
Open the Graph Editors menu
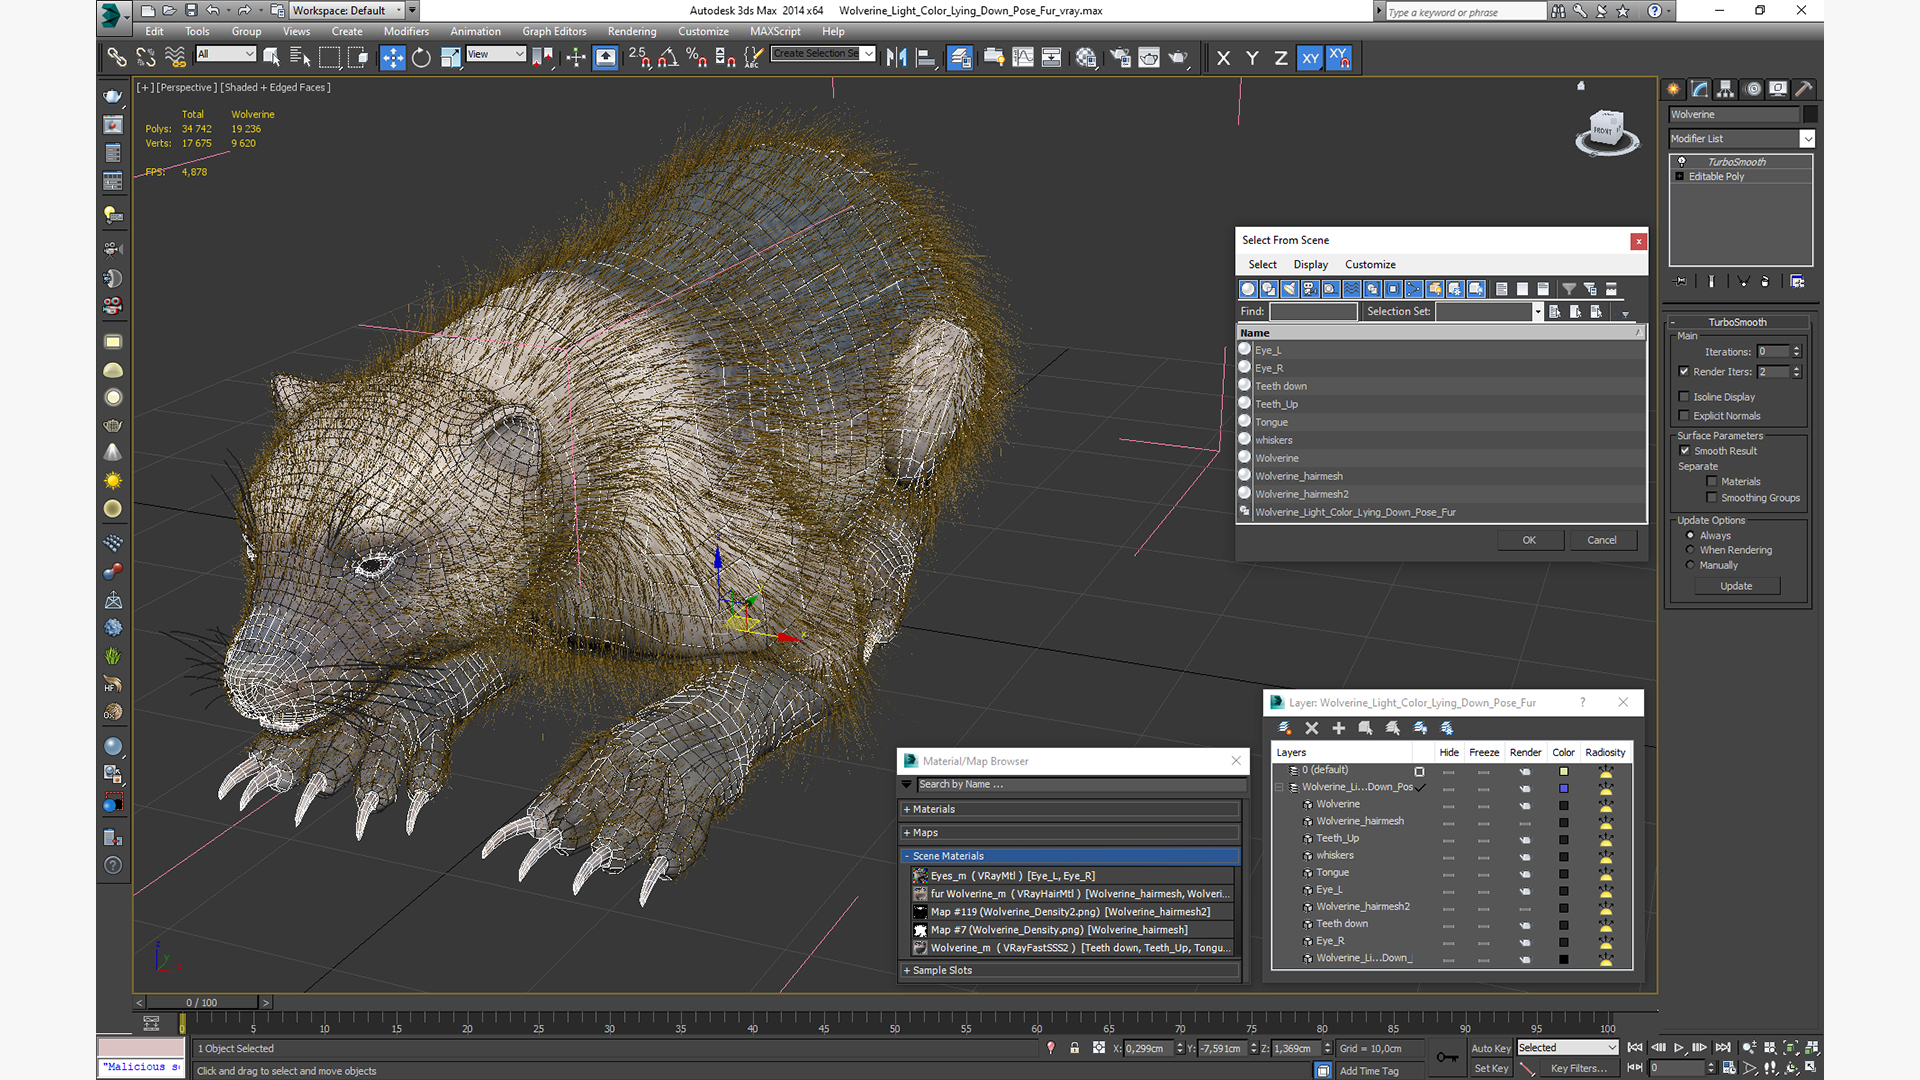pyautogui.click(x=554, y=32)
